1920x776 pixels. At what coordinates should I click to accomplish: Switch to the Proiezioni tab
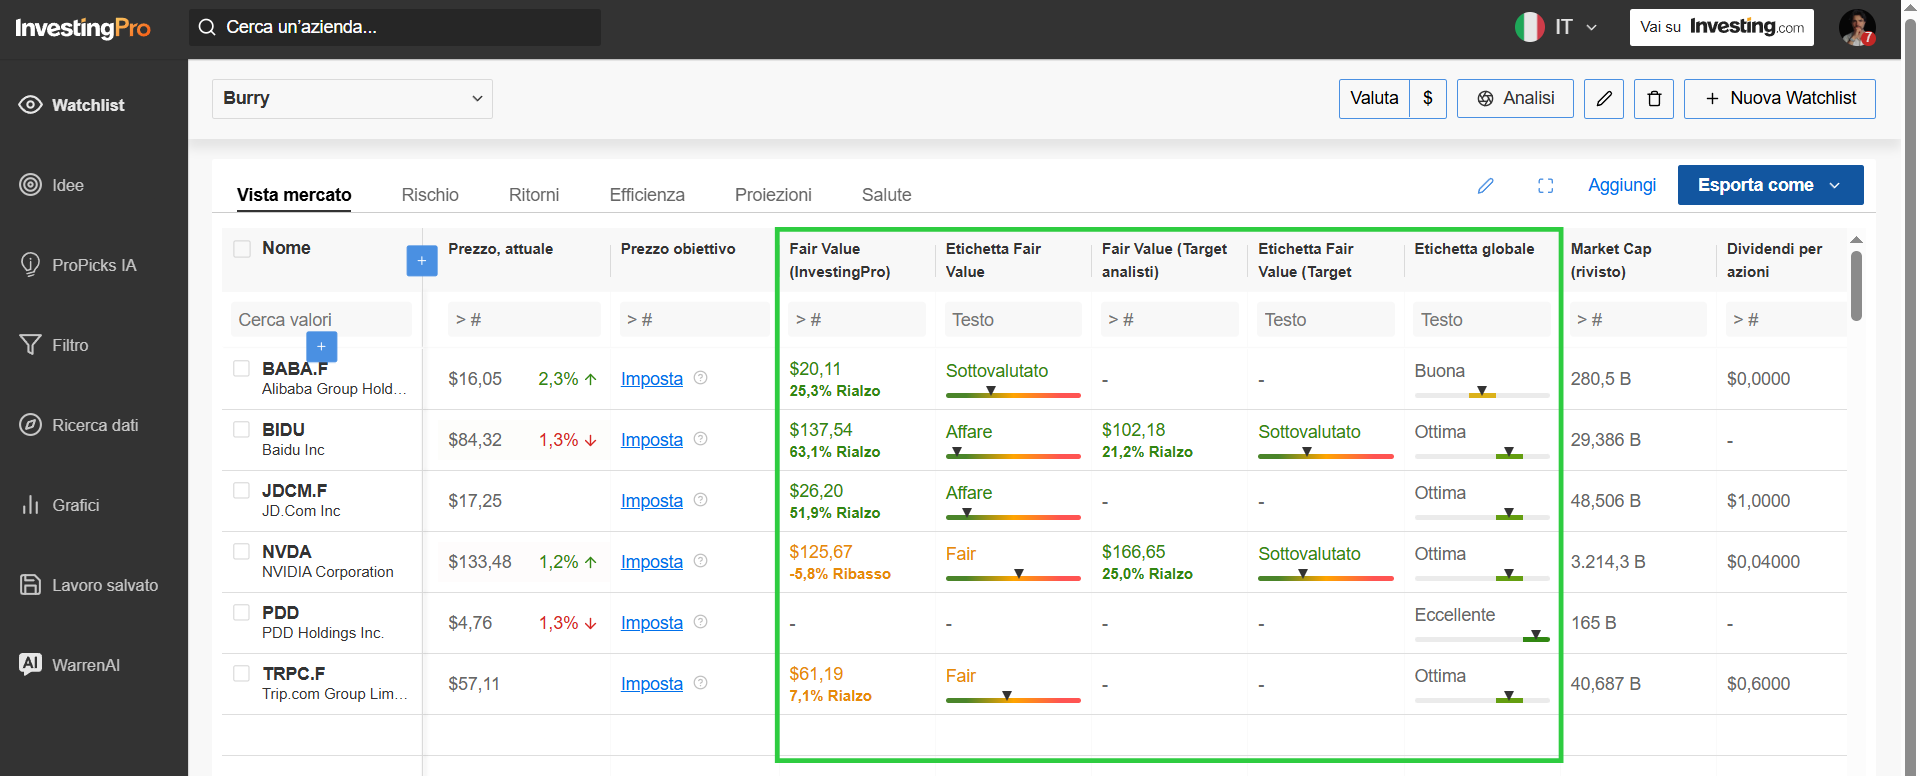pyautogui.click(x=773, y=195)
